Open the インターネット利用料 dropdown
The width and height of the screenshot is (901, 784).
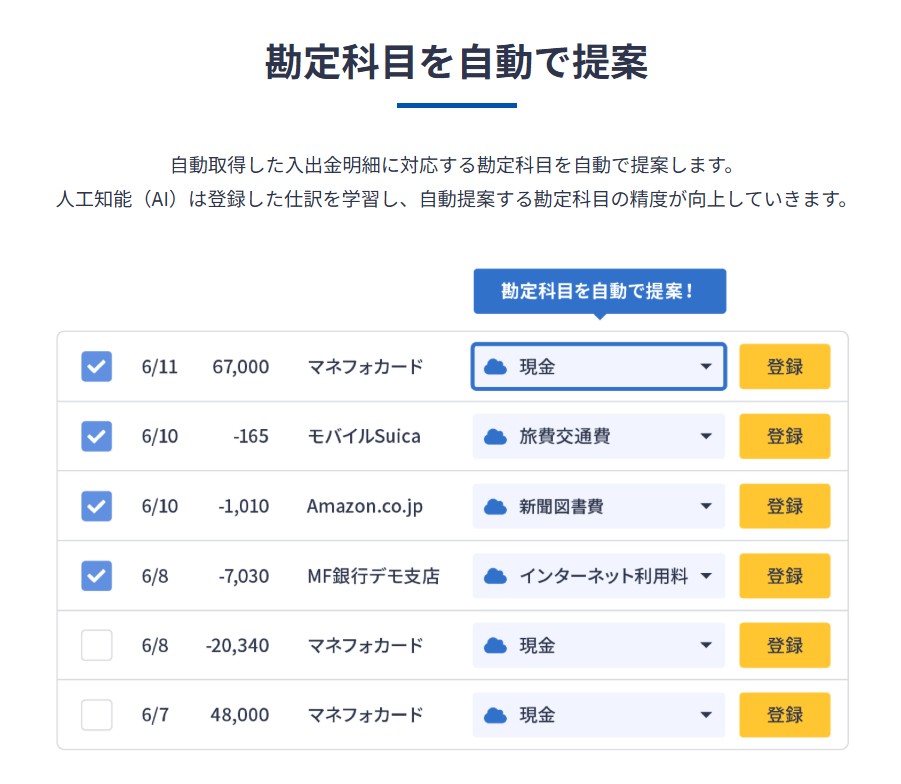pos(706,576)
